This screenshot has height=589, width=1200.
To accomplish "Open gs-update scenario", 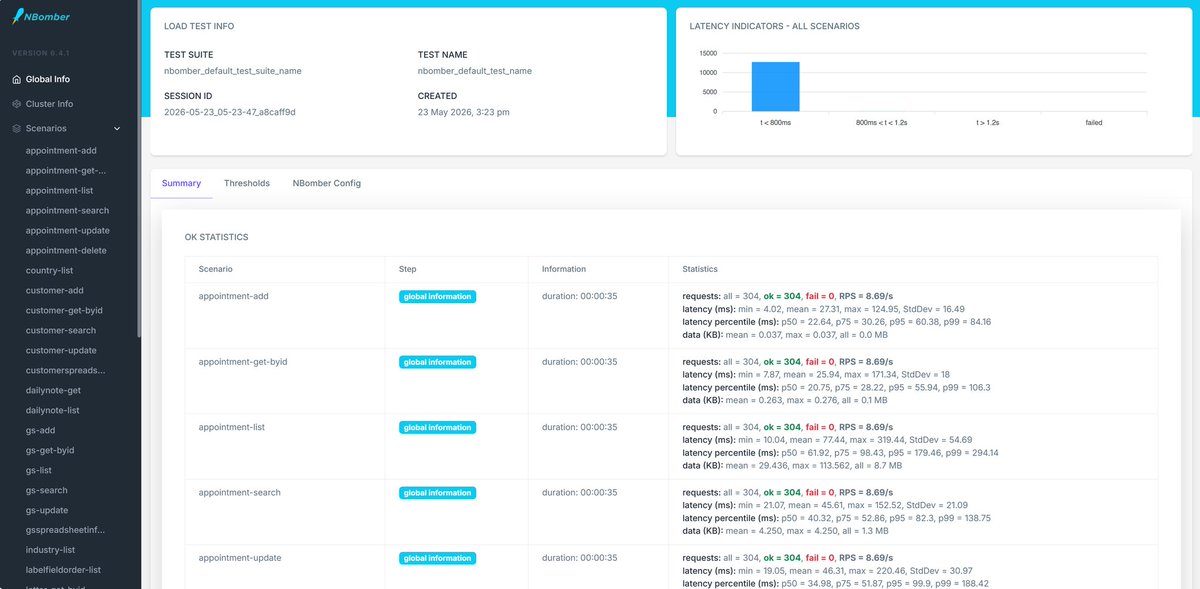I will 47,510.
